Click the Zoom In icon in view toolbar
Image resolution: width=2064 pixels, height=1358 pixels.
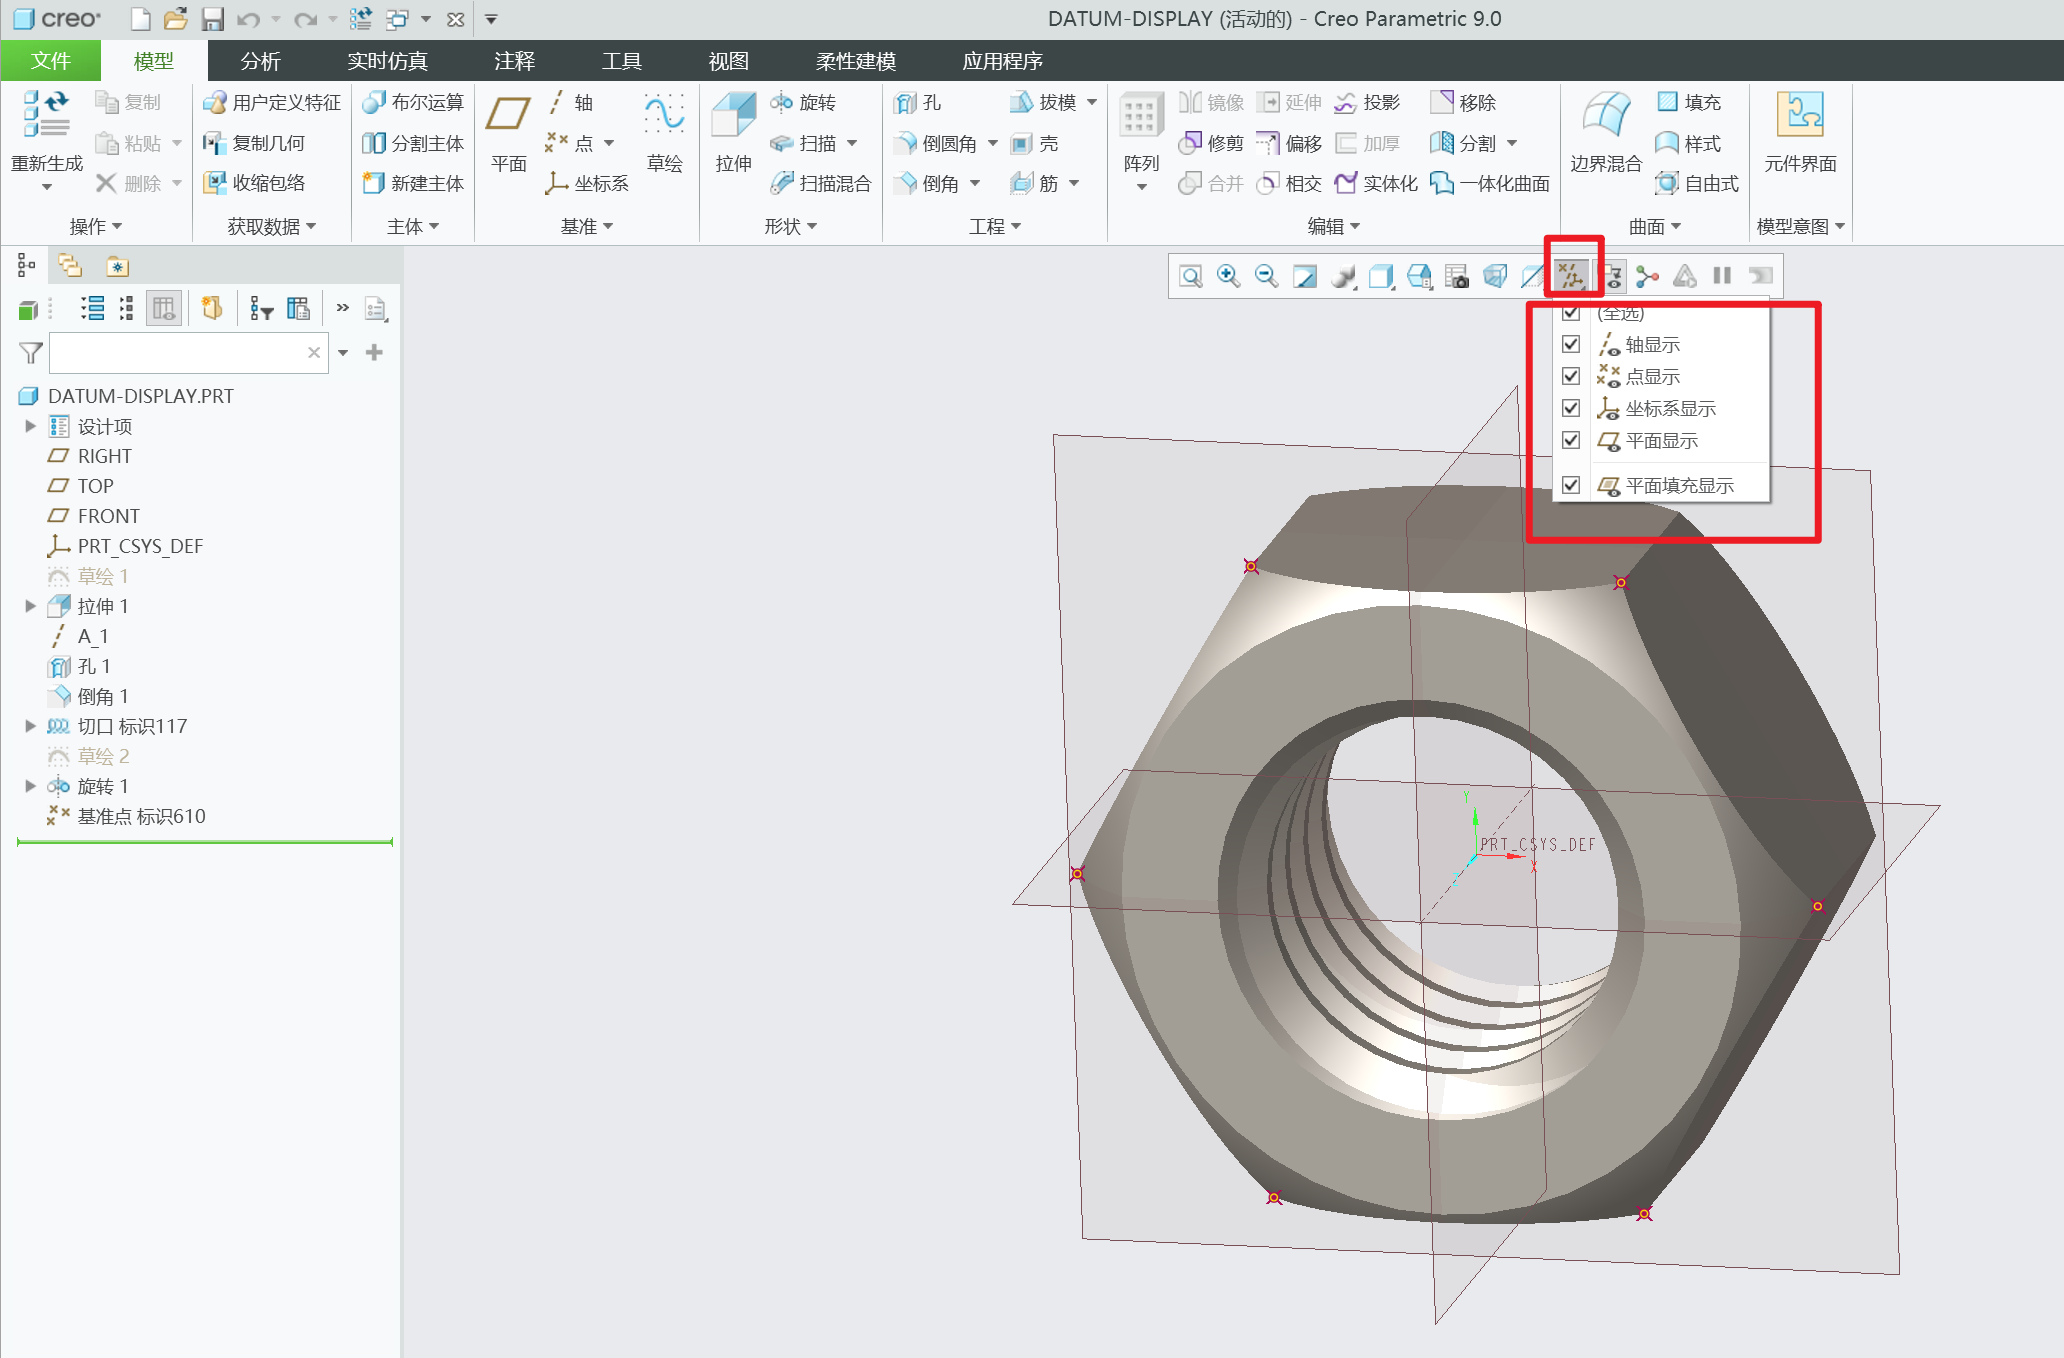point(1228,276)
